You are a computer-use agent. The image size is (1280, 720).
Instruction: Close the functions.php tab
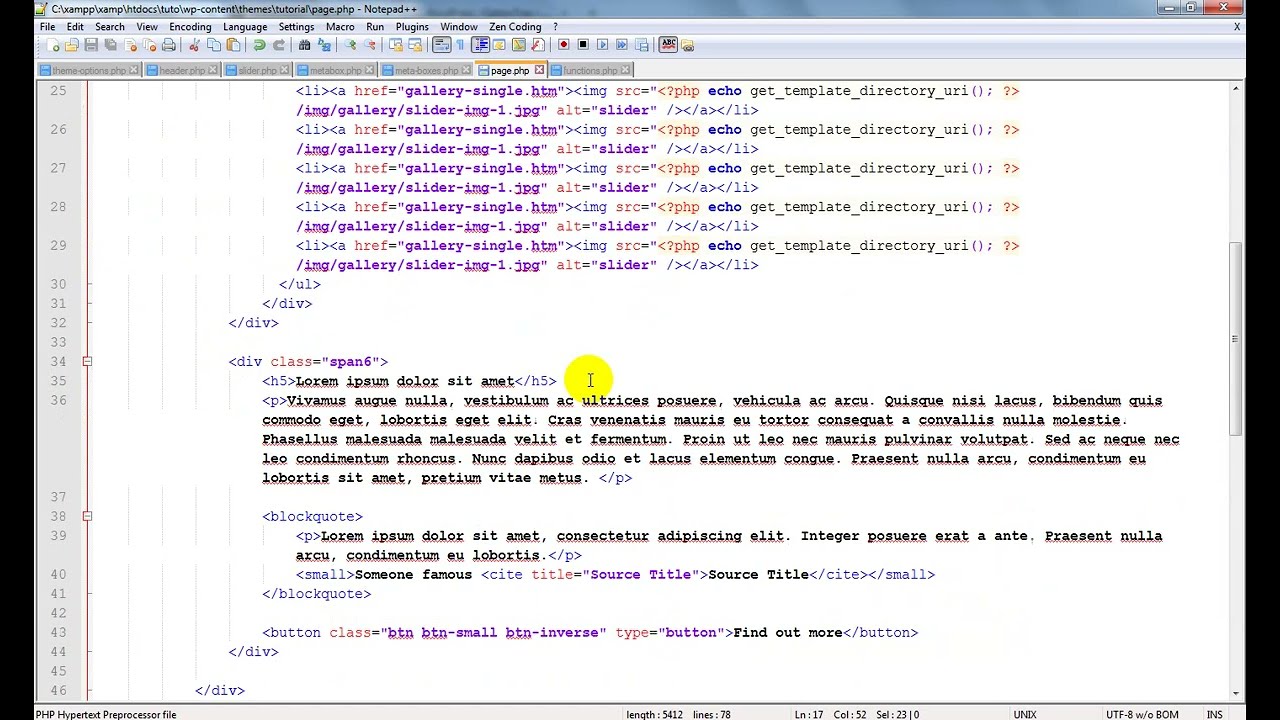coord(626,70)
